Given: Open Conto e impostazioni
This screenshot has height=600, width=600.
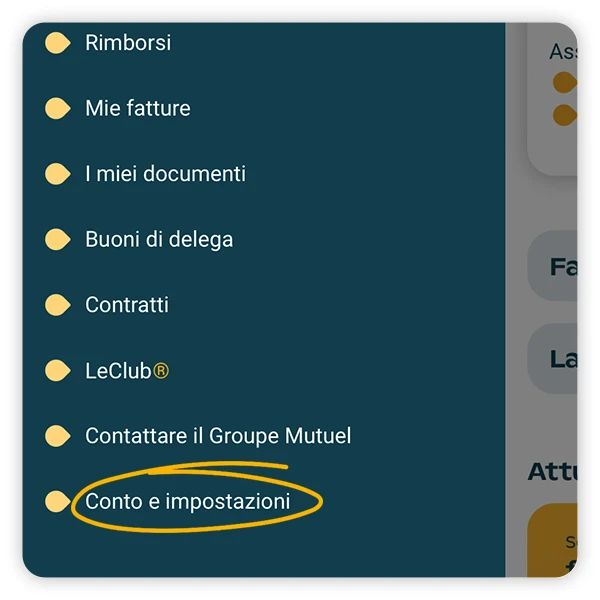Looking at the screenshot, I should pyautogui.click(x=188, y=501).
